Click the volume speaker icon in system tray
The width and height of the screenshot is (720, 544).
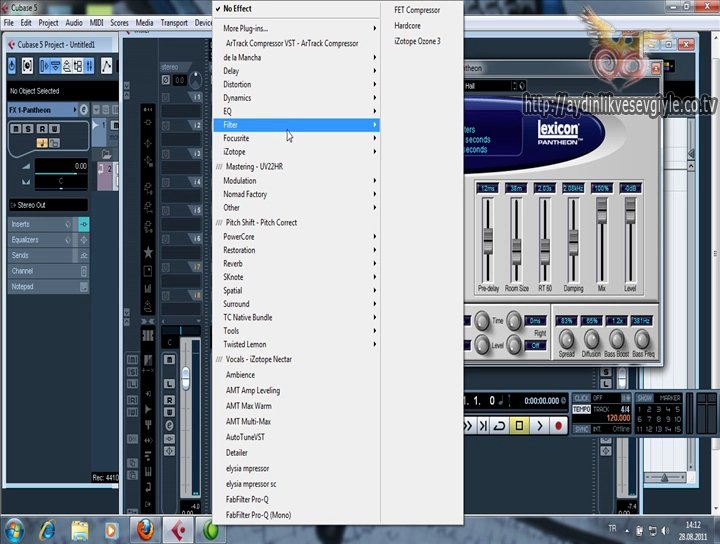(665, 531)
